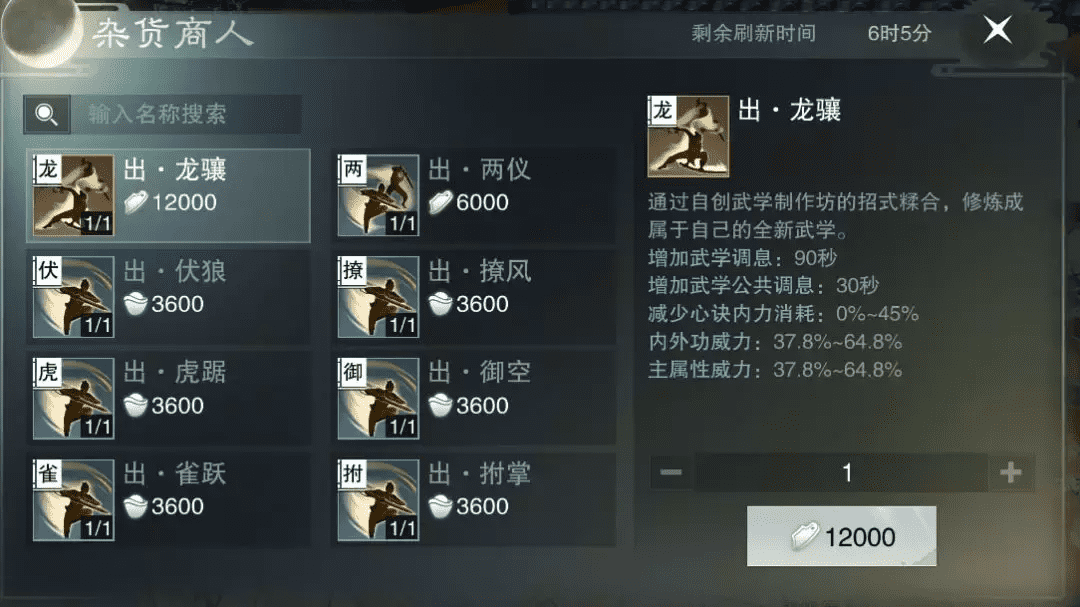Select the 出·雀跃 skill icon
This screenshot has width=1080, height=607.
click(74, 500)
